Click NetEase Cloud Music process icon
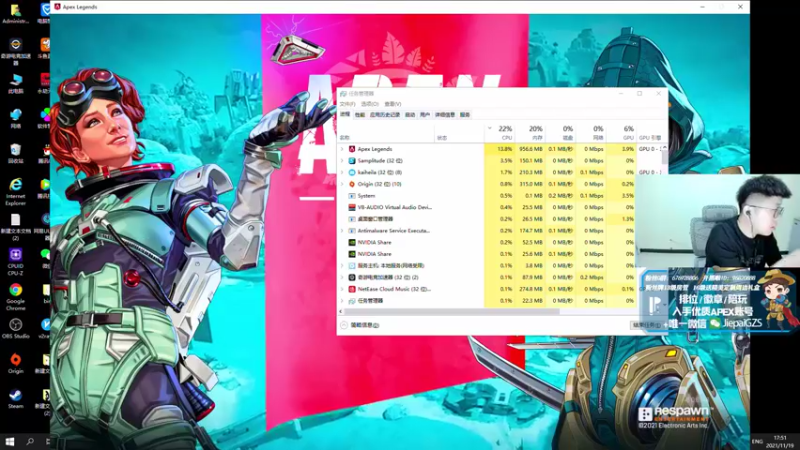Image resolution: width=800 pixels, height=450 pixels. [352, 289]
